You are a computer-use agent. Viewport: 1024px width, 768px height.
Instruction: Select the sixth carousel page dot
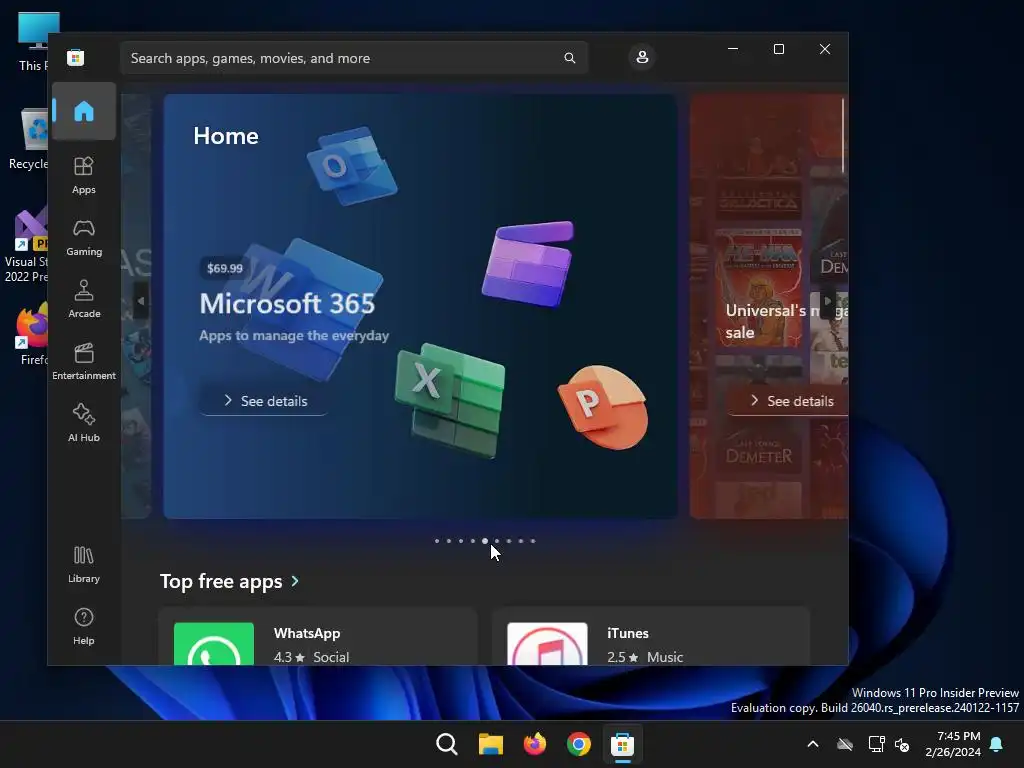coord(497,541)
